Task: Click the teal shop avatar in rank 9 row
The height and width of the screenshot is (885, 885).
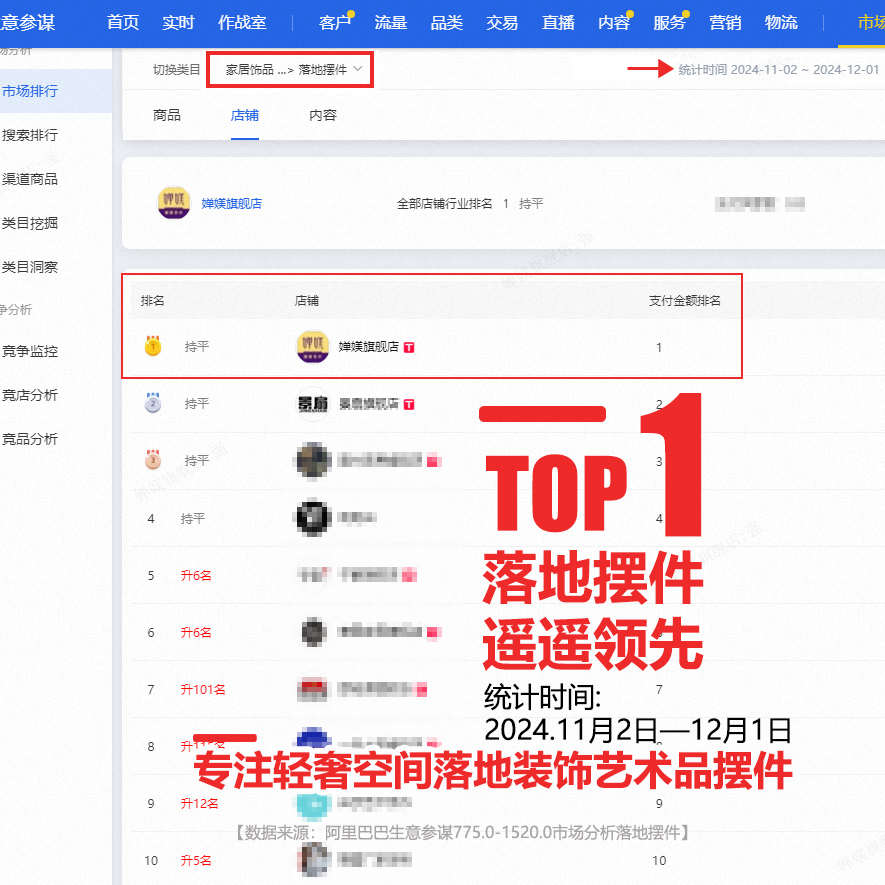Action: tap(313, 804)
